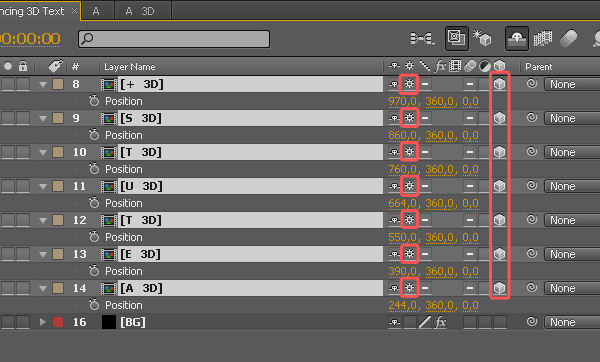Screen dimensions: 600x362
Task: Enable Frame Blending for all layers
Action: 543,39
